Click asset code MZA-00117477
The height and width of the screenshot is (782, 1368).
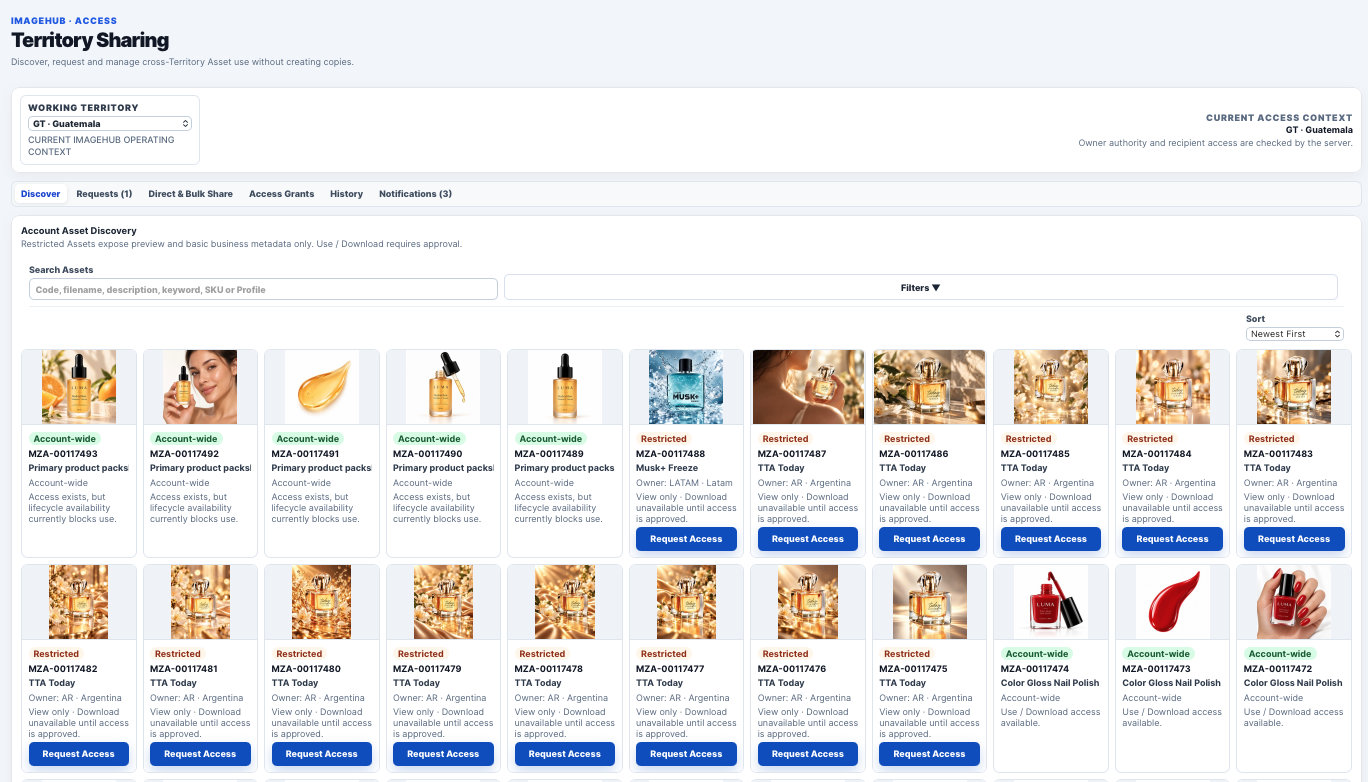pyautogui.click(x=670, y=669)
